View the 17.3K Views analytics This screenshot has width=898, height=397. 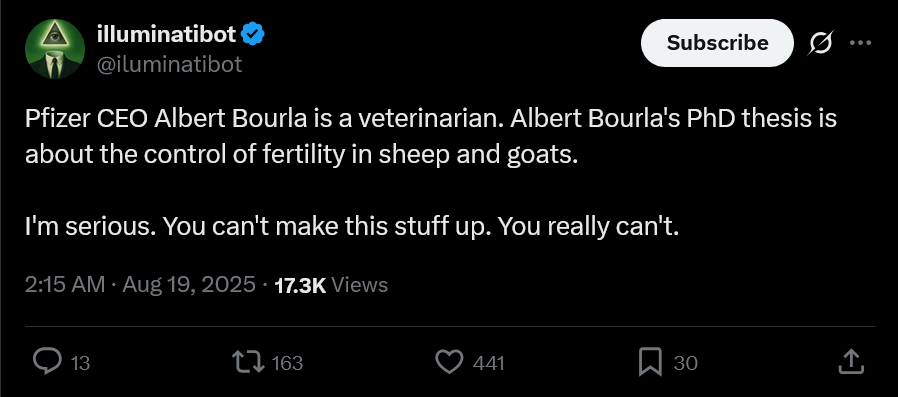[x=331, y=285]
